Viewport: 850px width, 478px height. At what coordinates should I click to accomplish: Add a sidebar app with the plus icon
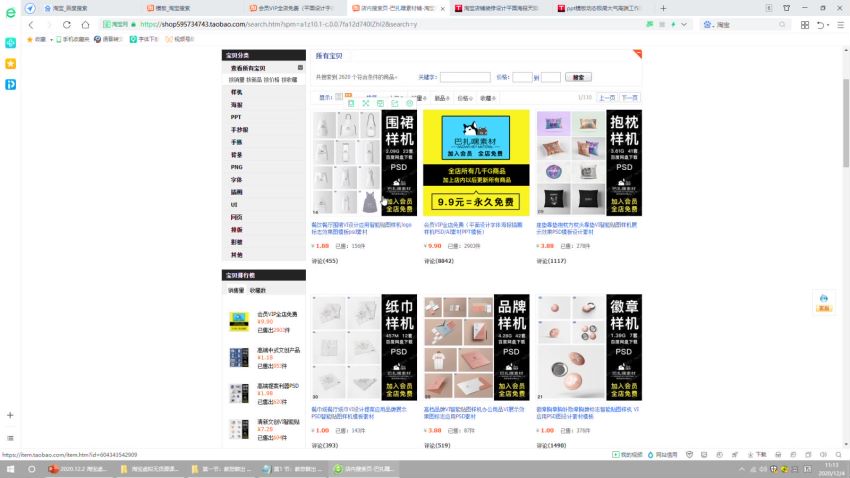(x=10, y=415)
